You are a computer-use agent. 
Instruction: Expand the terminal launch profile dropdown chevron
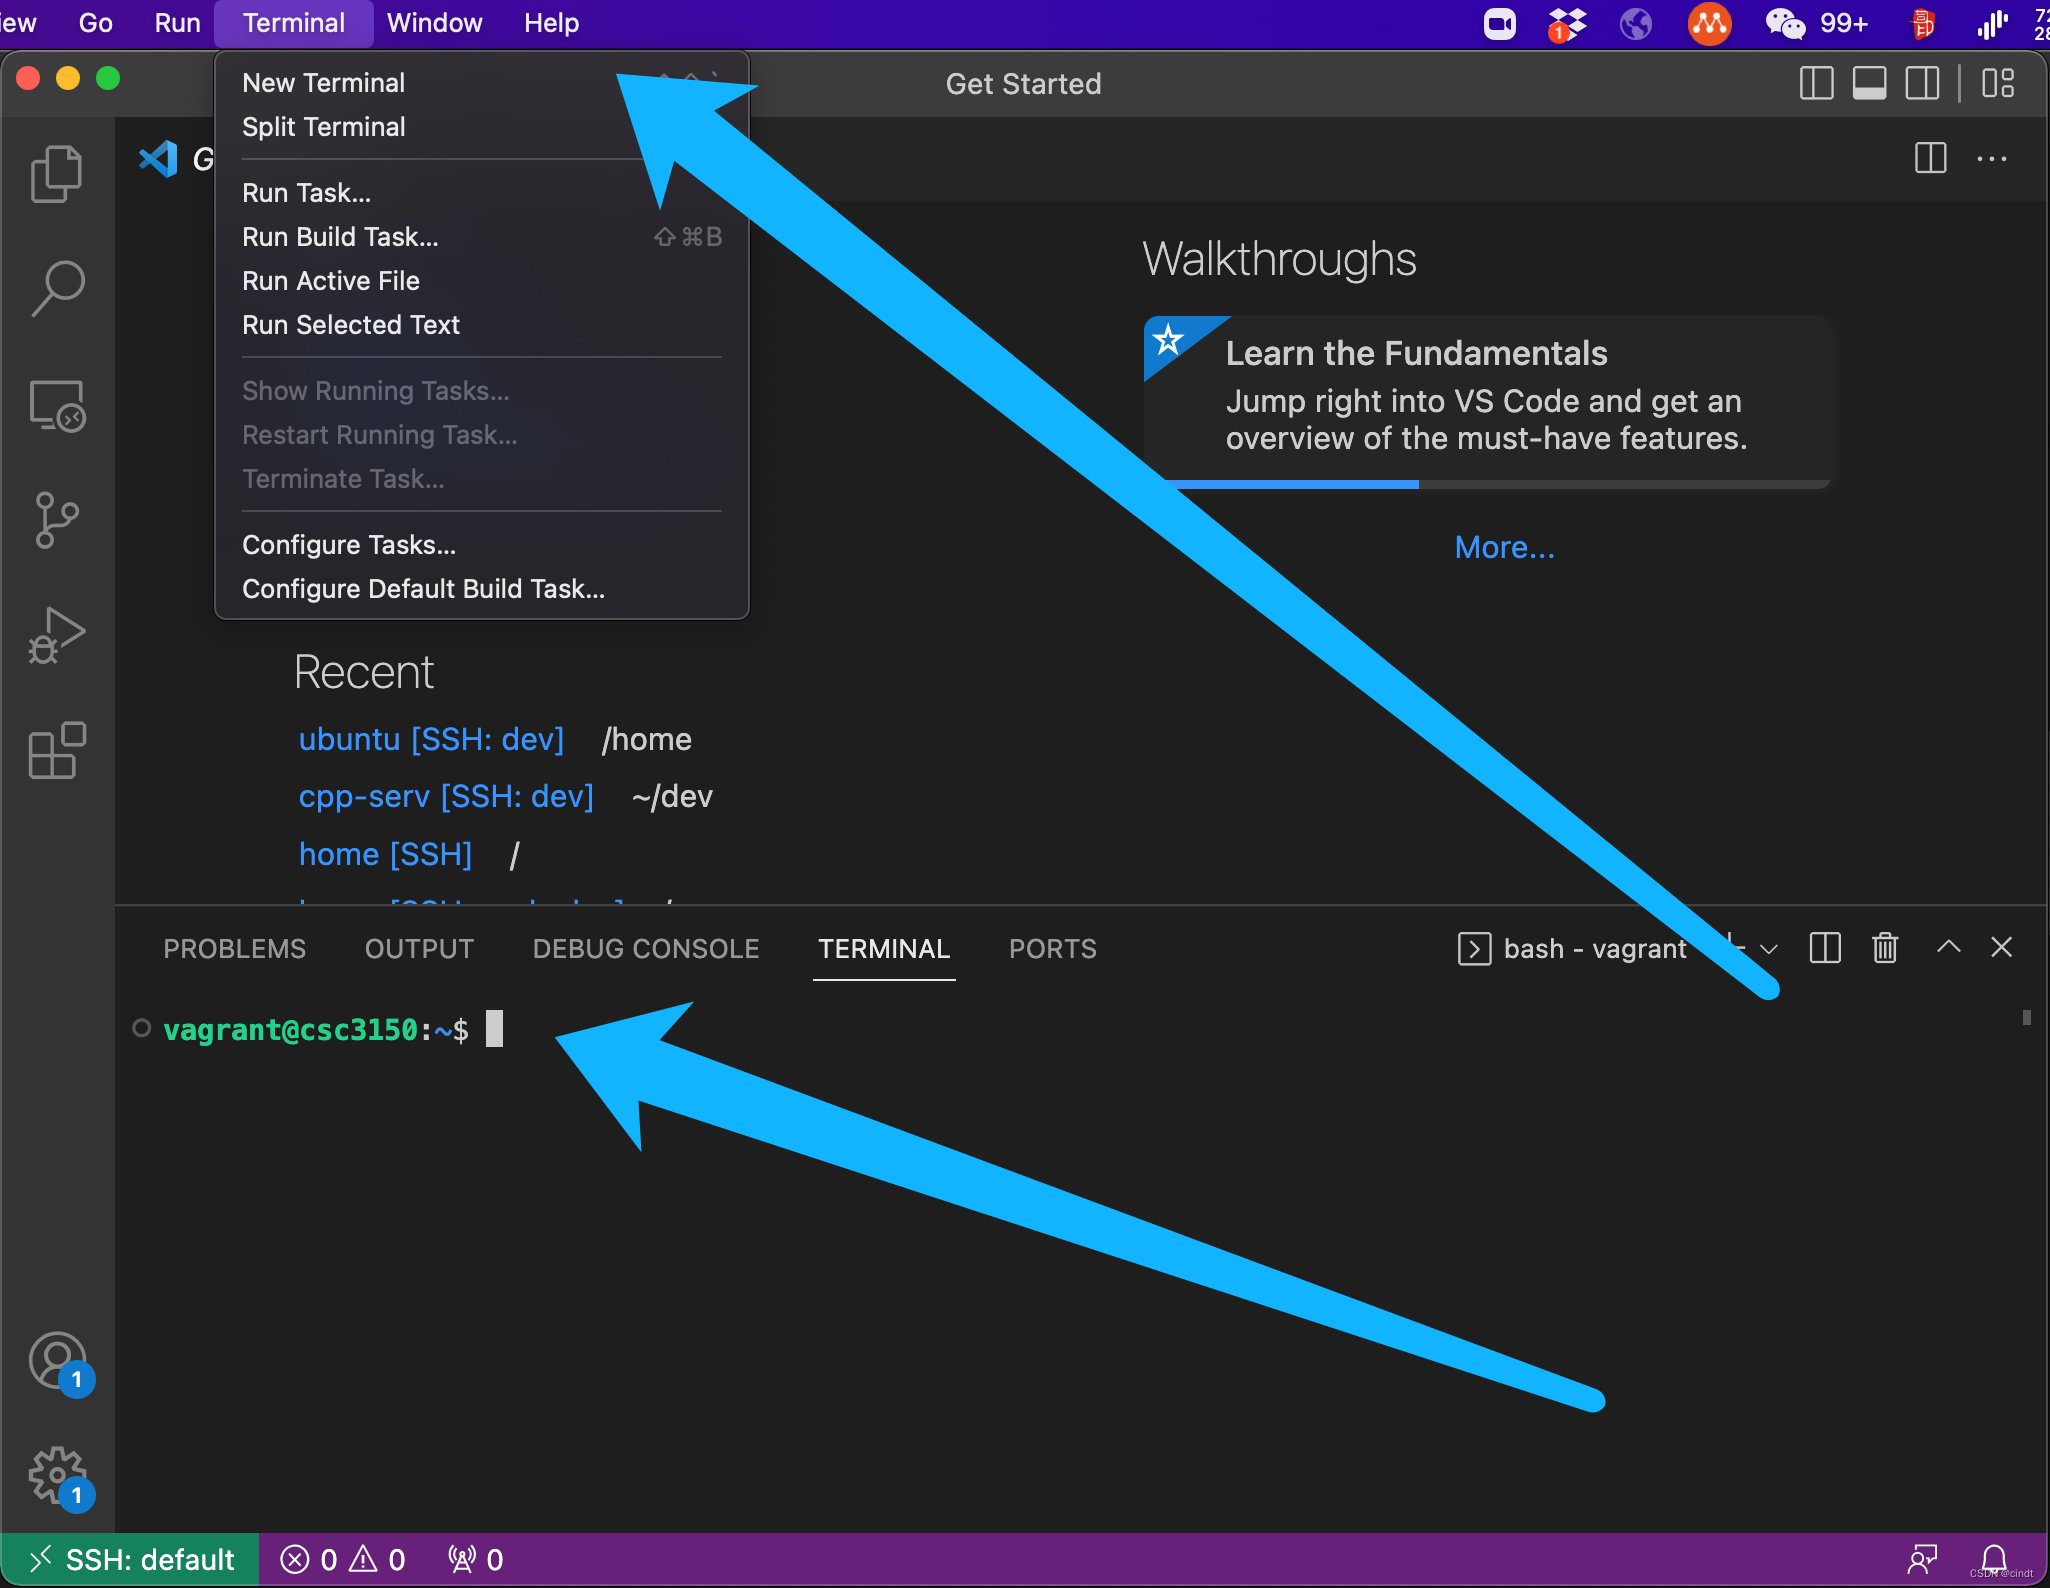(x=1769, y=949)
